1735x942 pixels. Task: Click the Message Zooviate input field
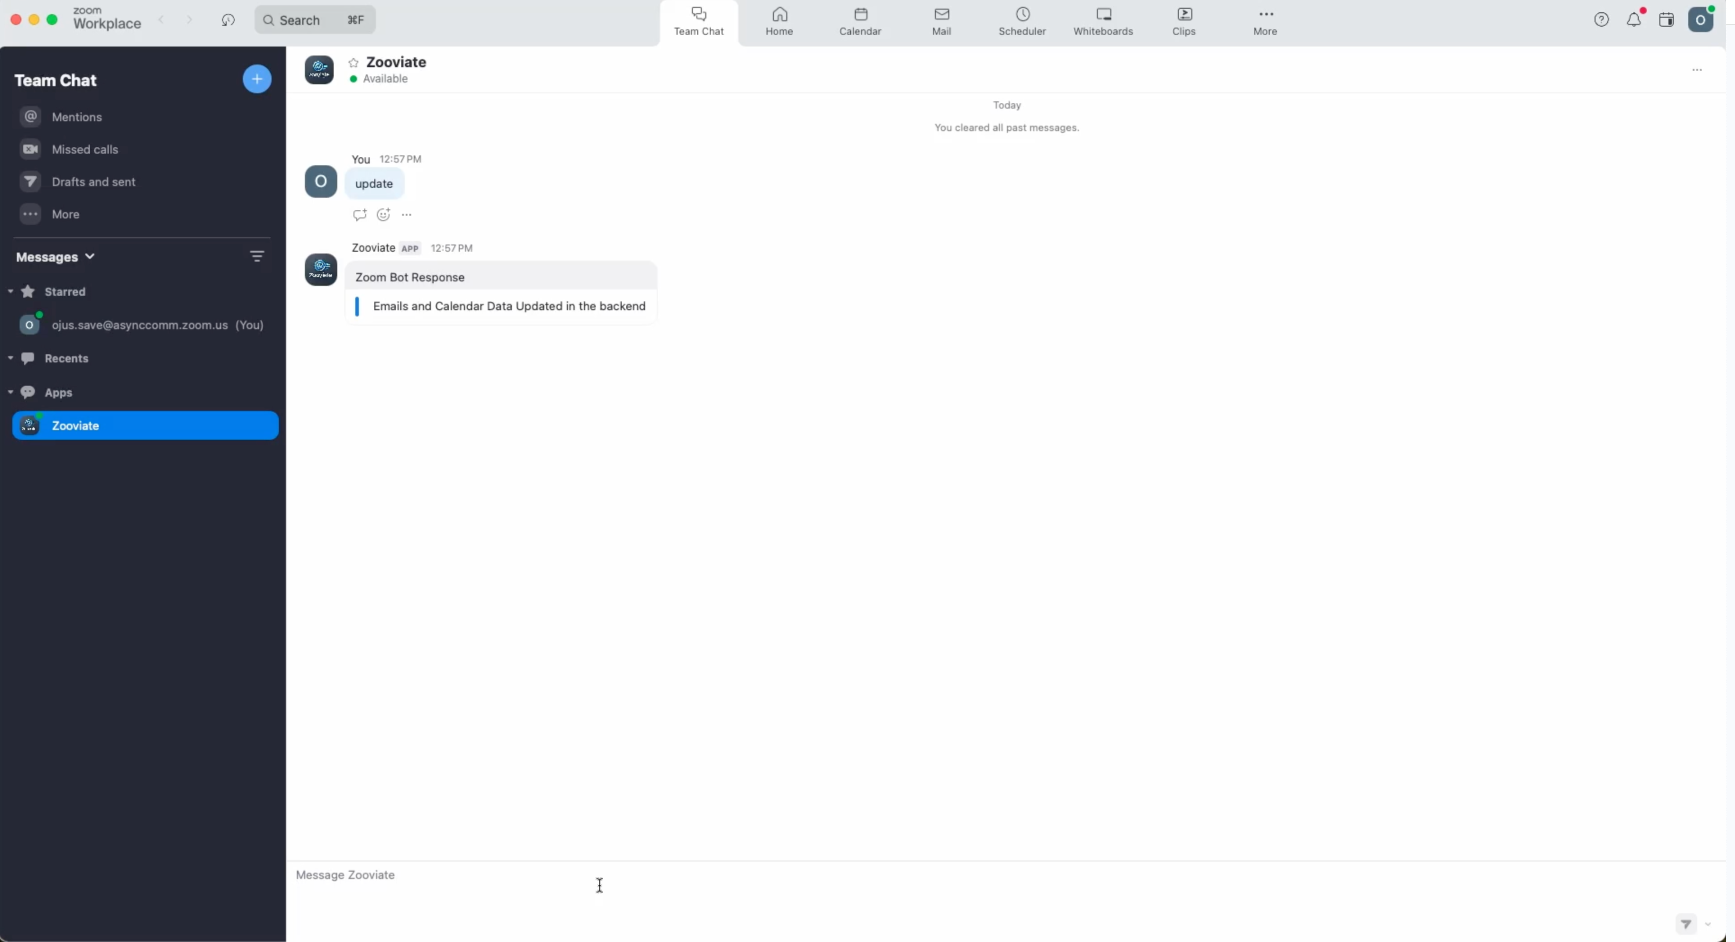[600, 876]
